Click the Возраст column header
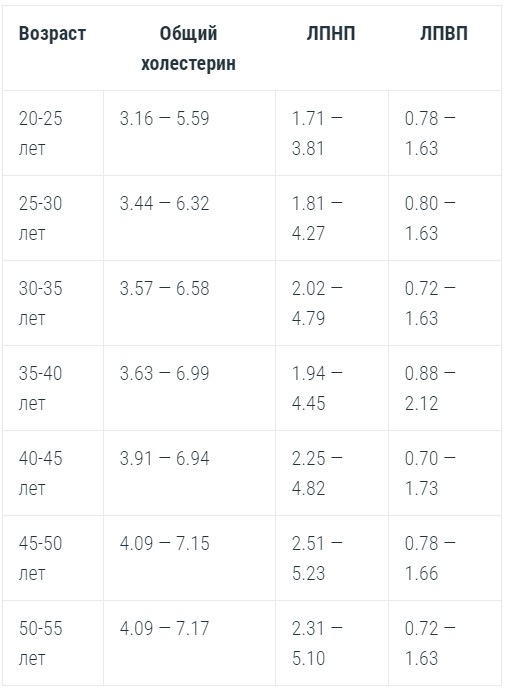Viewport: 506px width, 689px height. click(52, 33)
